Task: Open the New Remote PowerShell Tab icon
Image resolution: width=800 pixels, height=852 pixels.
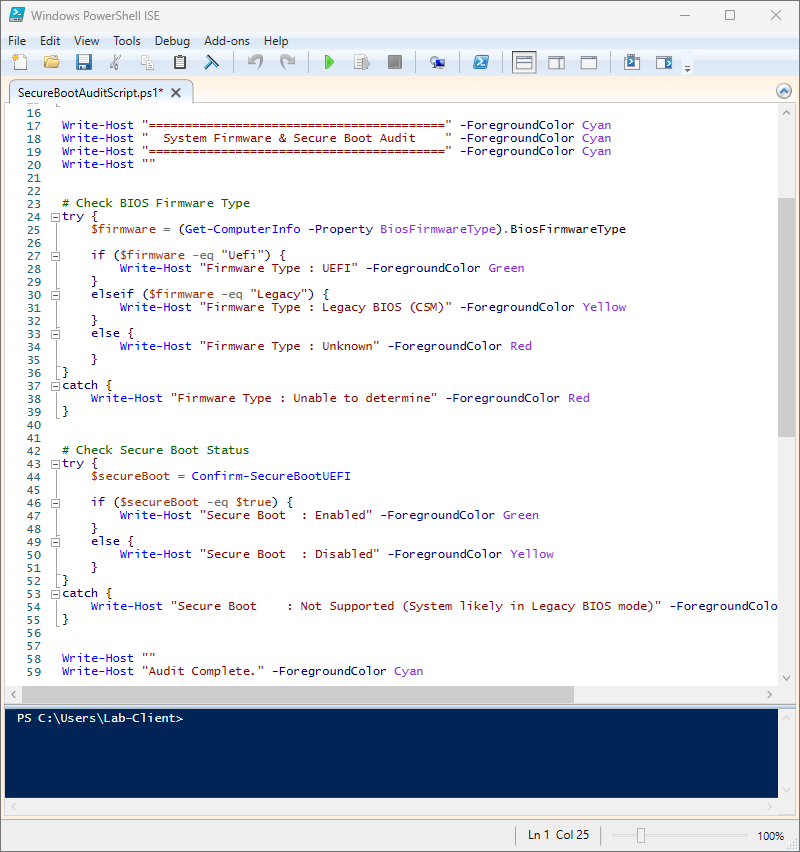Action: point(437,62)
